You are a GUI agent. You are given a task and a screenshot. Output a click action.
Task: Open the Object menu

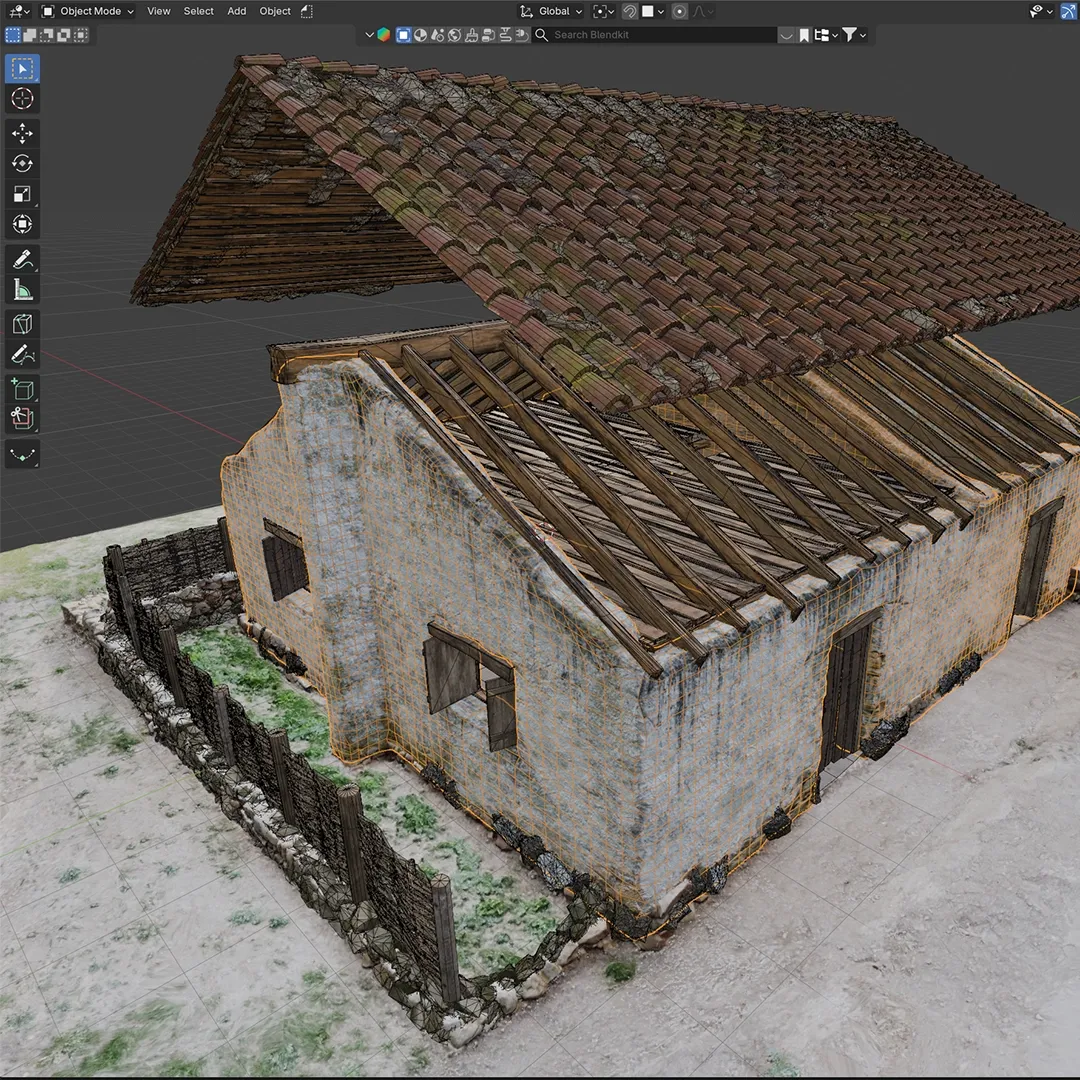click(x=275, y=11)
